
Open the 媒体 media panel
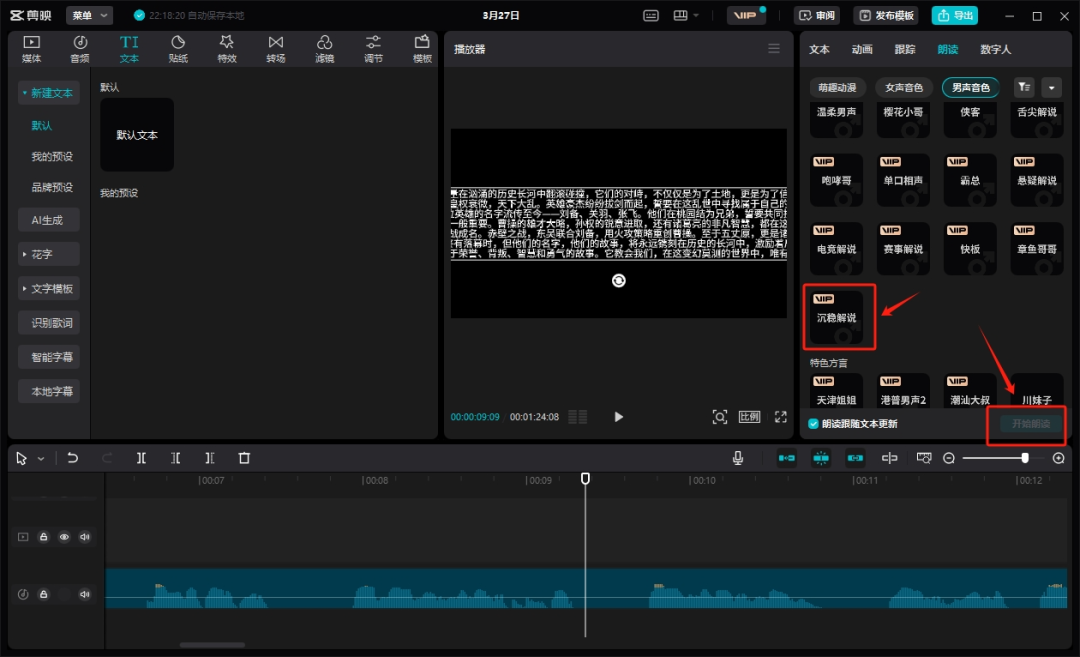(32, 49)
